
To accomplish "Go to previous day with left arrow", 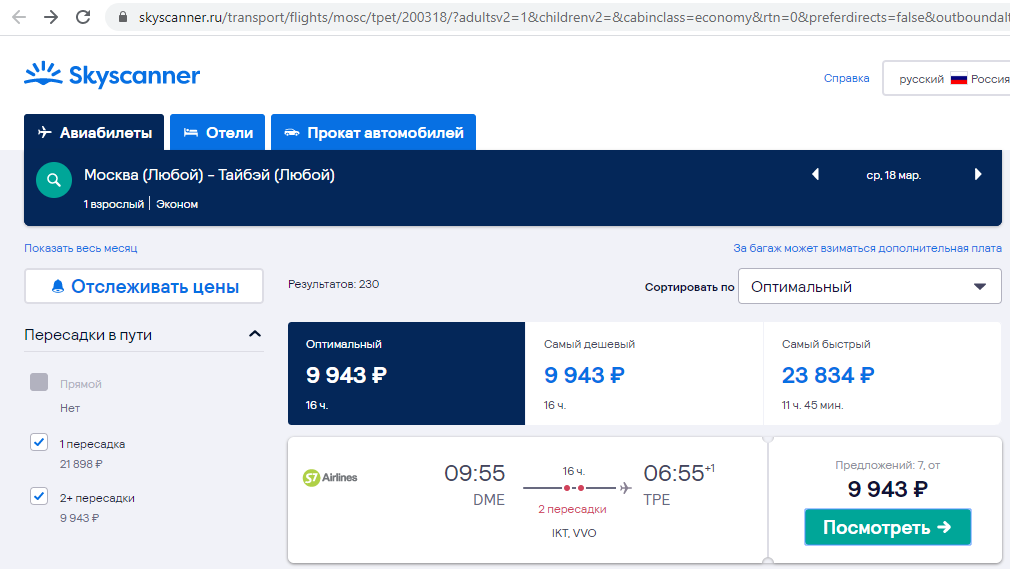I will coord(815,174).
